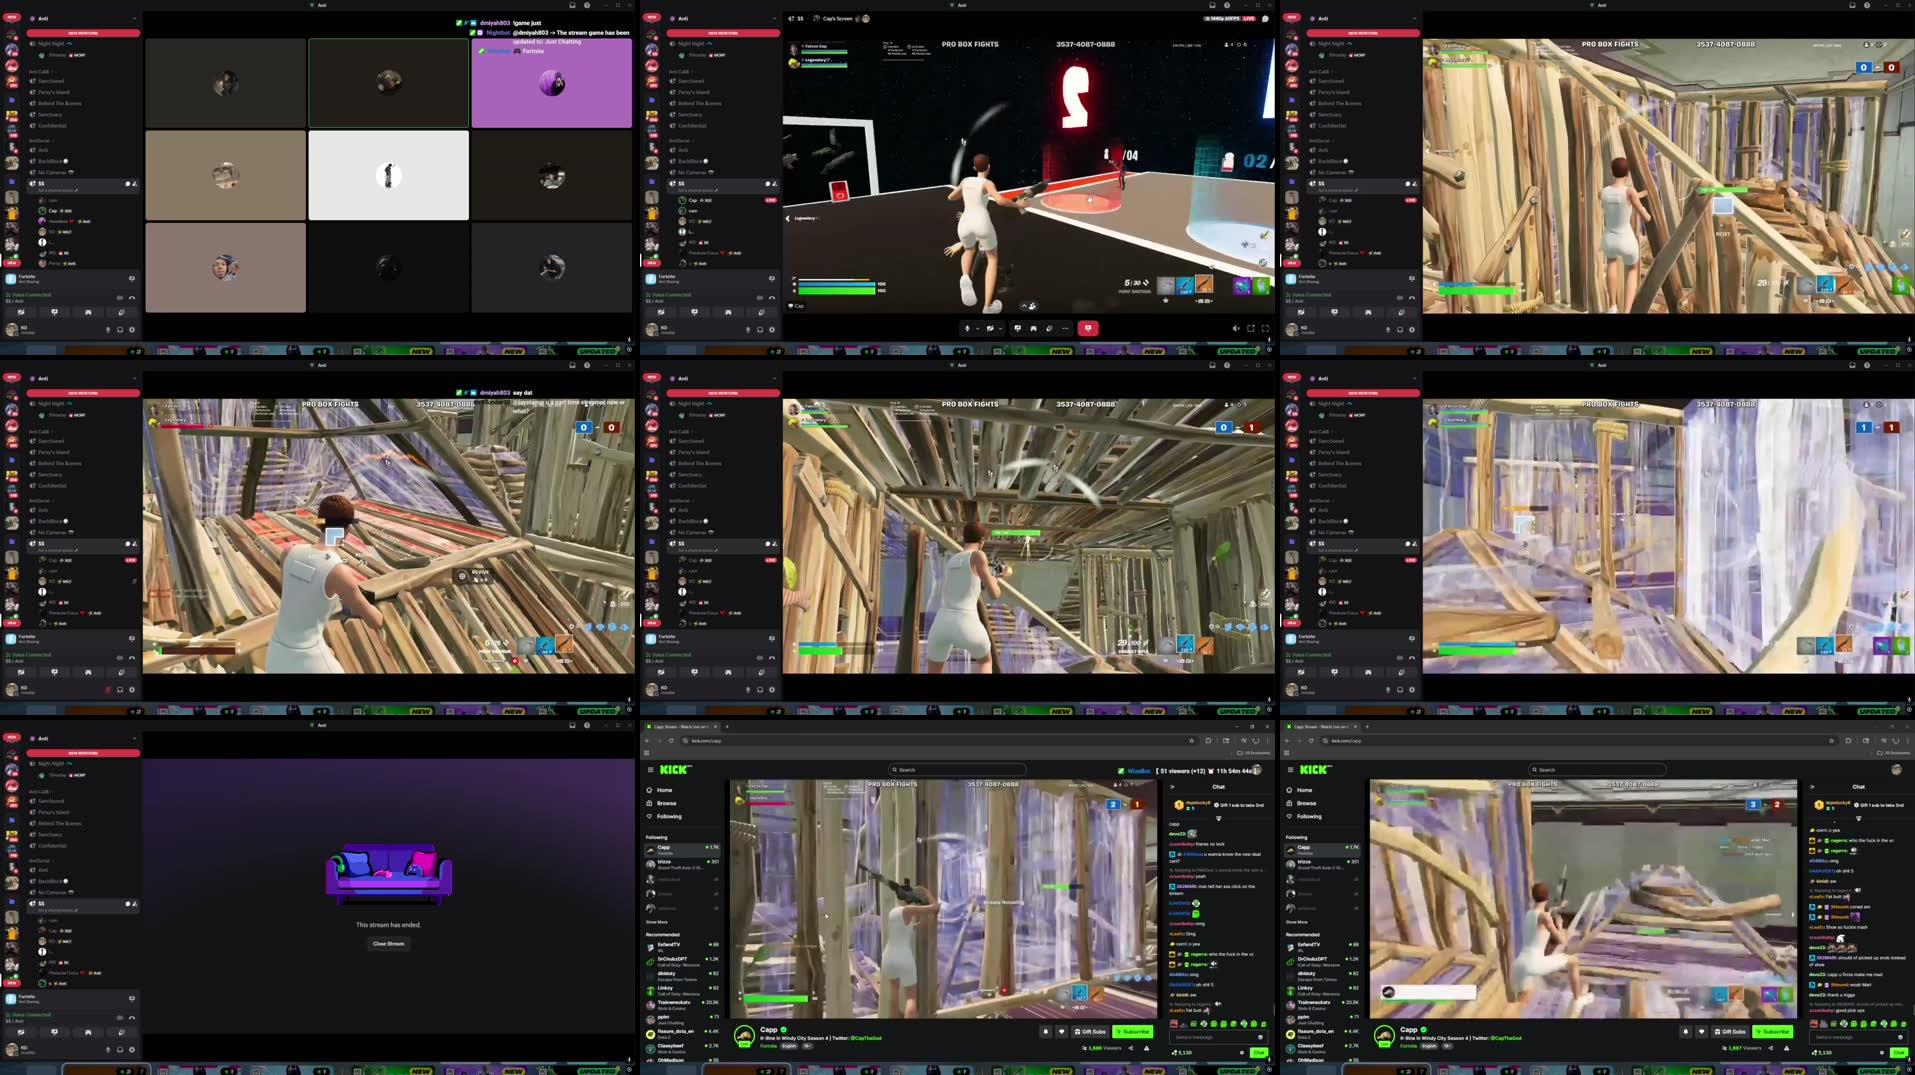Viewport: 1915px width, 1075px height.
Task: Select purple video tile in Discord grid view
Action: point(551,83)
